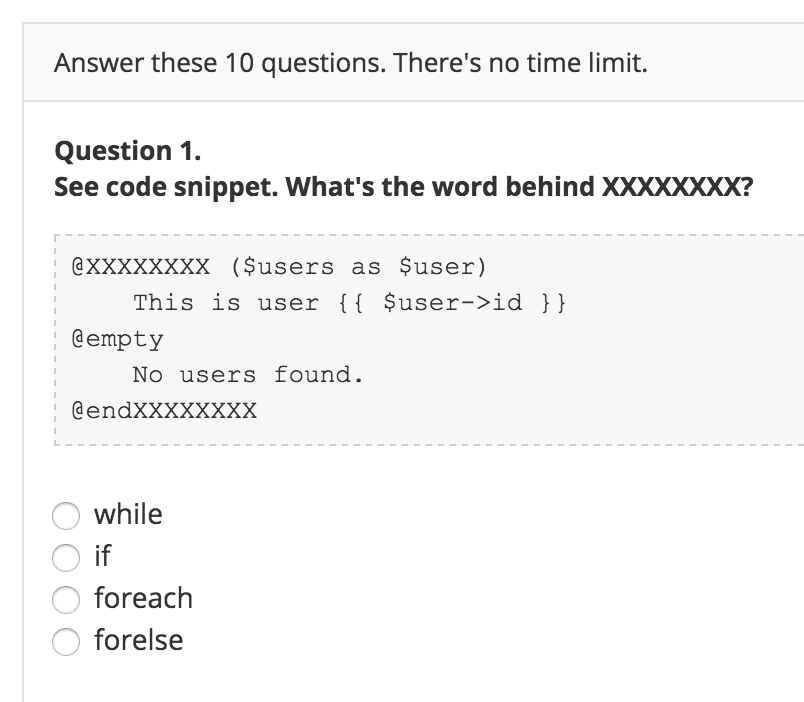Click the "No users found." code line

248,375
